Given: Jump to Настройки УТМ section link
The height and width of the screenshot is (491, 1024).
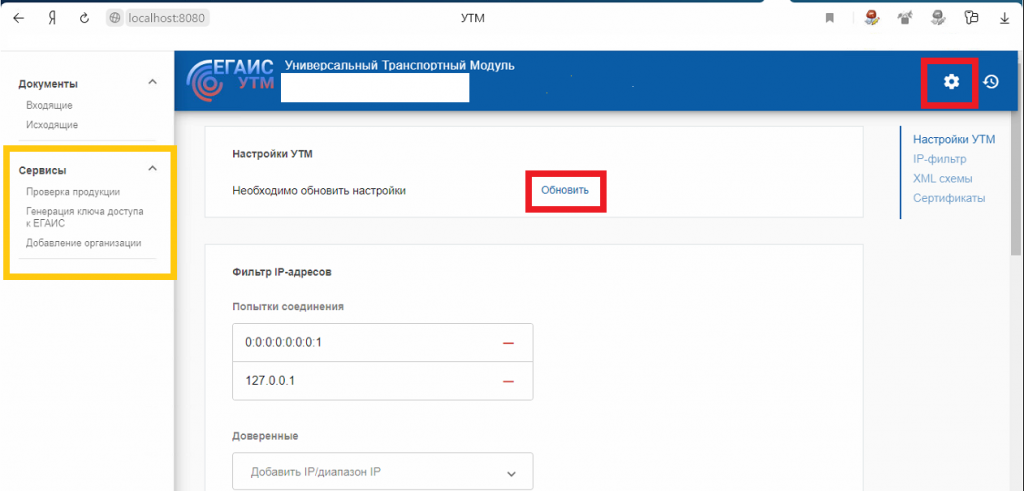Looking at the screenshot, I should pyautogui.click(x=954, y=139).
